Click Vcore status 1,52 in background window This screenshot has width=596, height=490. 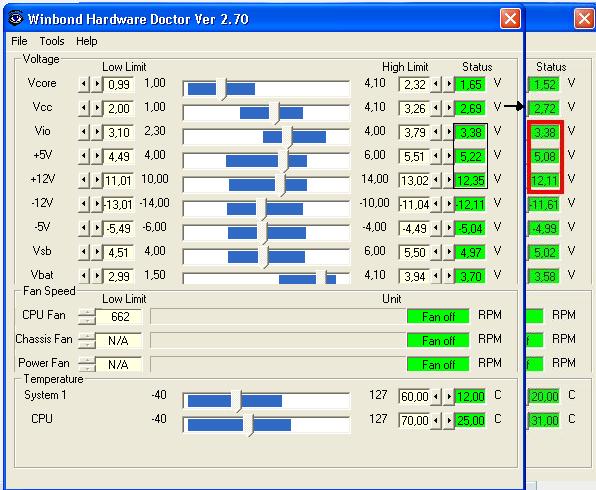[x=544, y=84]
